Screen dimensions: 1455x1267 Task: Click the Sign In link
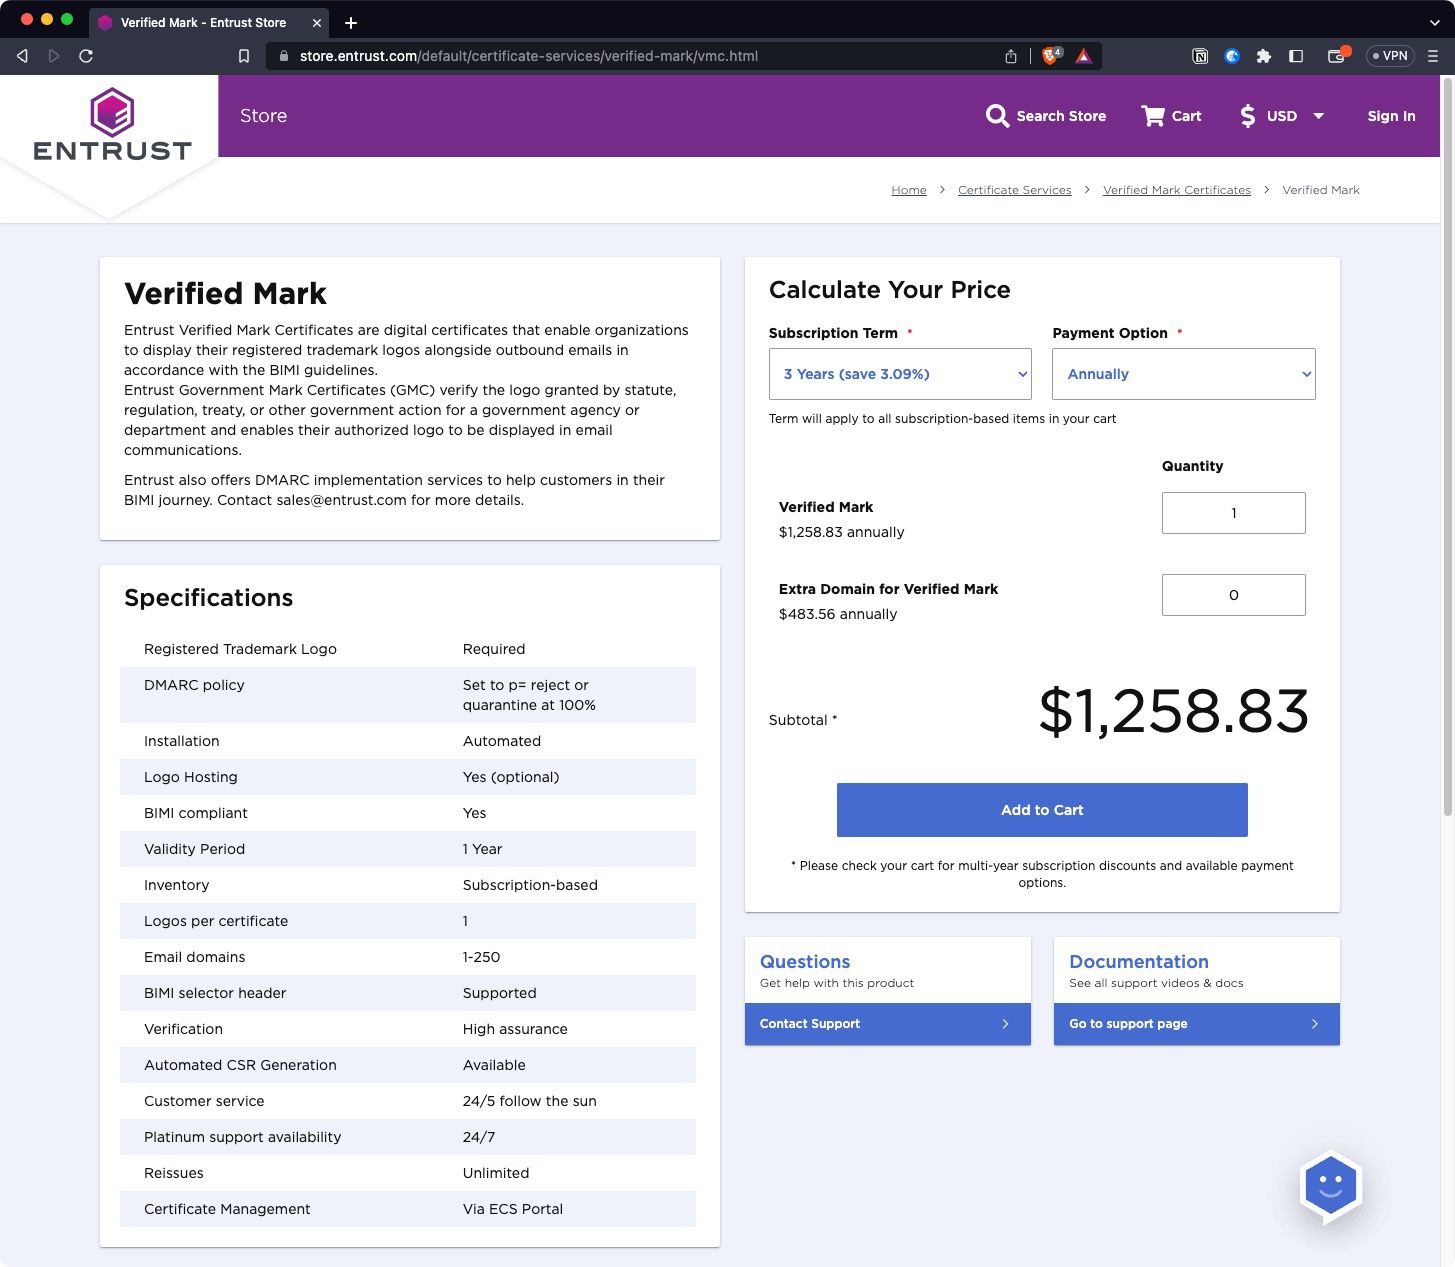1391,116
